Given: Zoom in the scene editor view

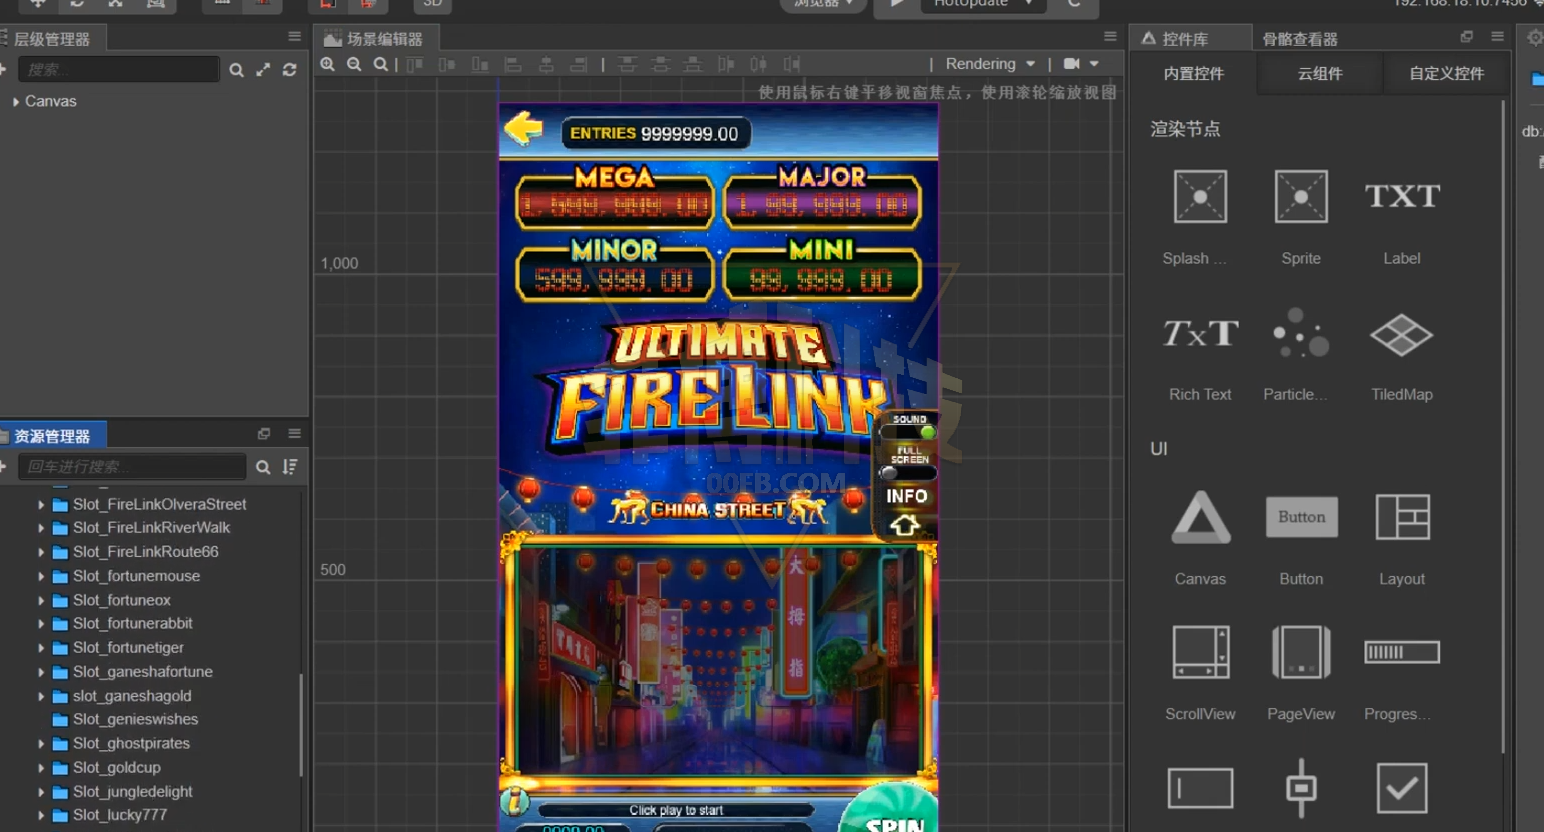Looking at the screenshot, I should click(x=327, y=64).
